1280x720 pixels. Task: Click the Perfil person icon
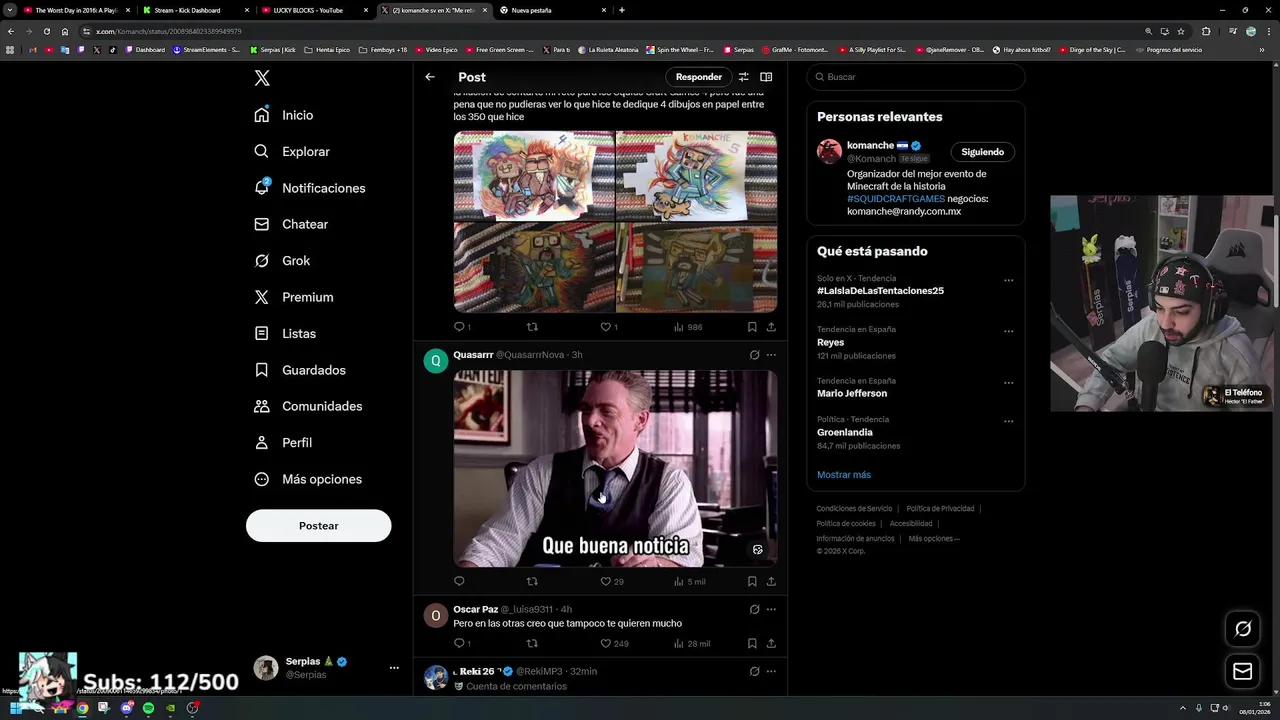click(262, 442)
